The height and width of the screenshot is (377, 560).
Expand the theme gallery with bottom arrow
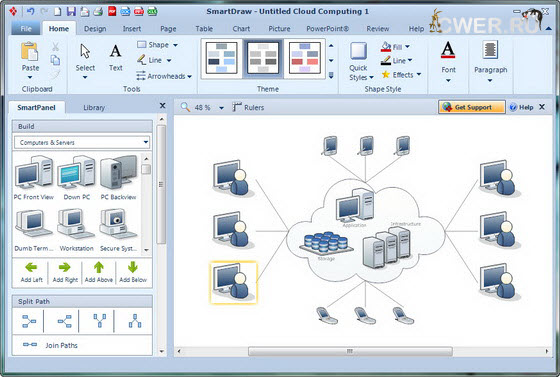click(x=331, y=75)
